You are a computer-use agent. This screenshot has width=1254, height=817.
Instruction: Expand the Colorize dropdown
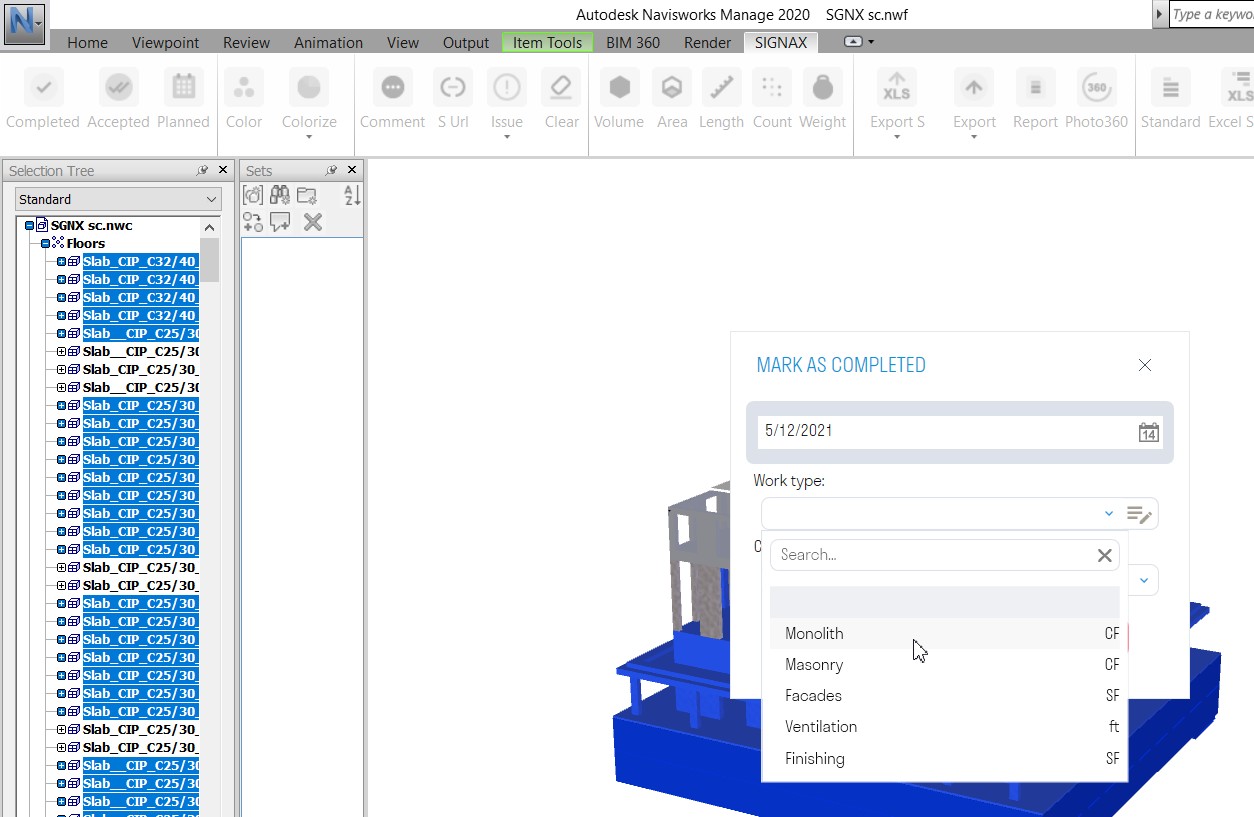pos(309,137)
